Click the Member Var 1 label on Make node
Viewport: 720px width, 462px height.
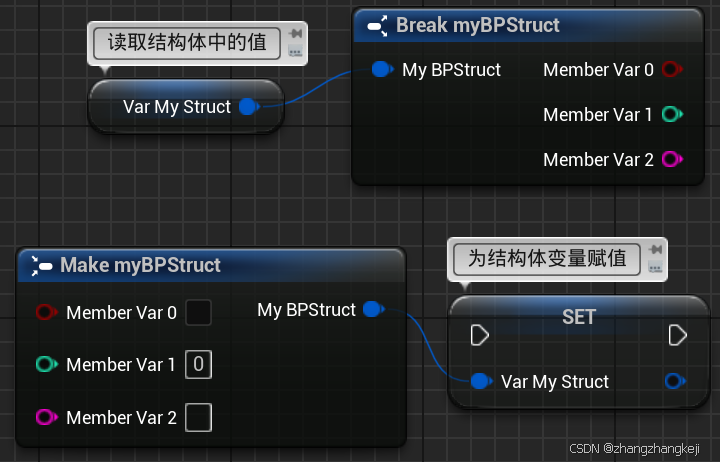coord(120,365)
